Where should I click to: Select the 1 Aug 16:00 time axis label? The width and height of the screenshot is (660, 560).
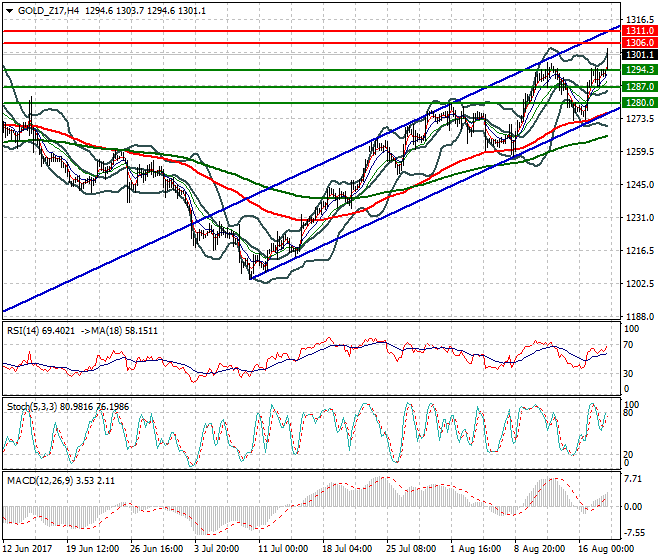pos(476,549)
